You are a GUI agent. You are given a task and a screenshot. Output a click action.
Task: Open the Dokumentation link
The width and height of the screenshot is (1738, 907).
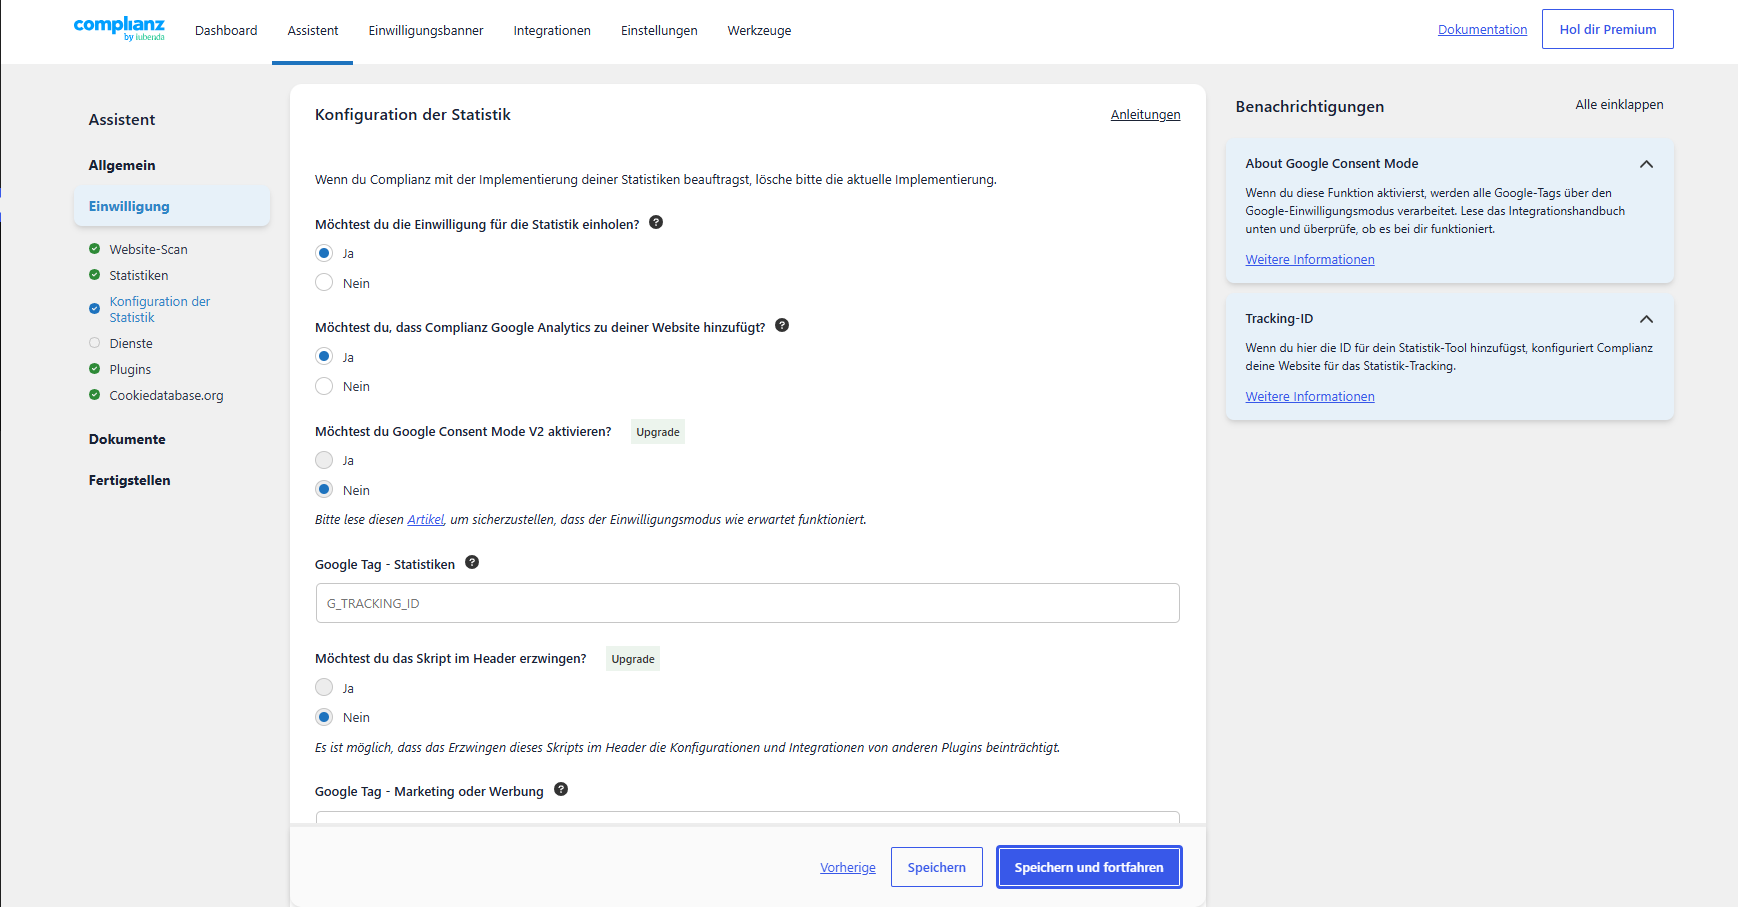click(1482, 30)
